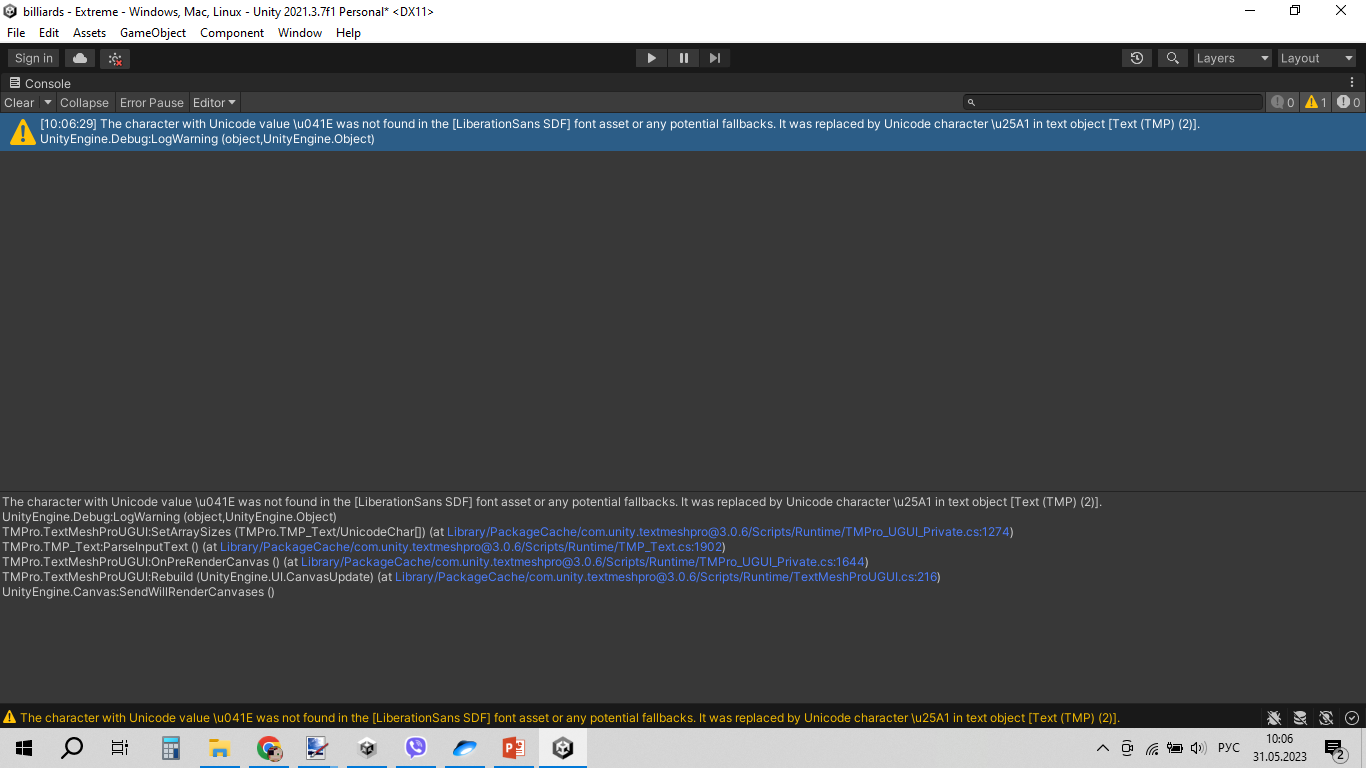Open the Edit menu
The image size is (1366, 768).
49,33
